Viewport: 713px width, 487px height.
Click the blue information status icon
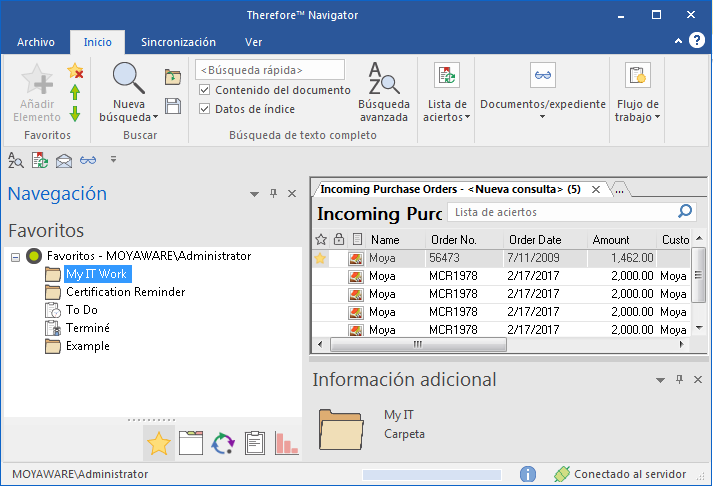pyautogui.click(x=527, y=474)
